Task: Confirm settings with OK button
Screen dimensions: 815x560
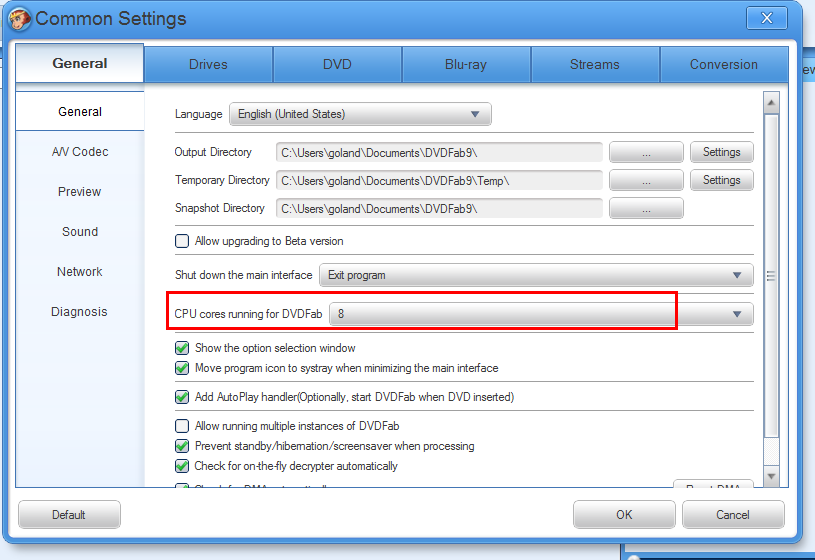Action: coord(624,515)
